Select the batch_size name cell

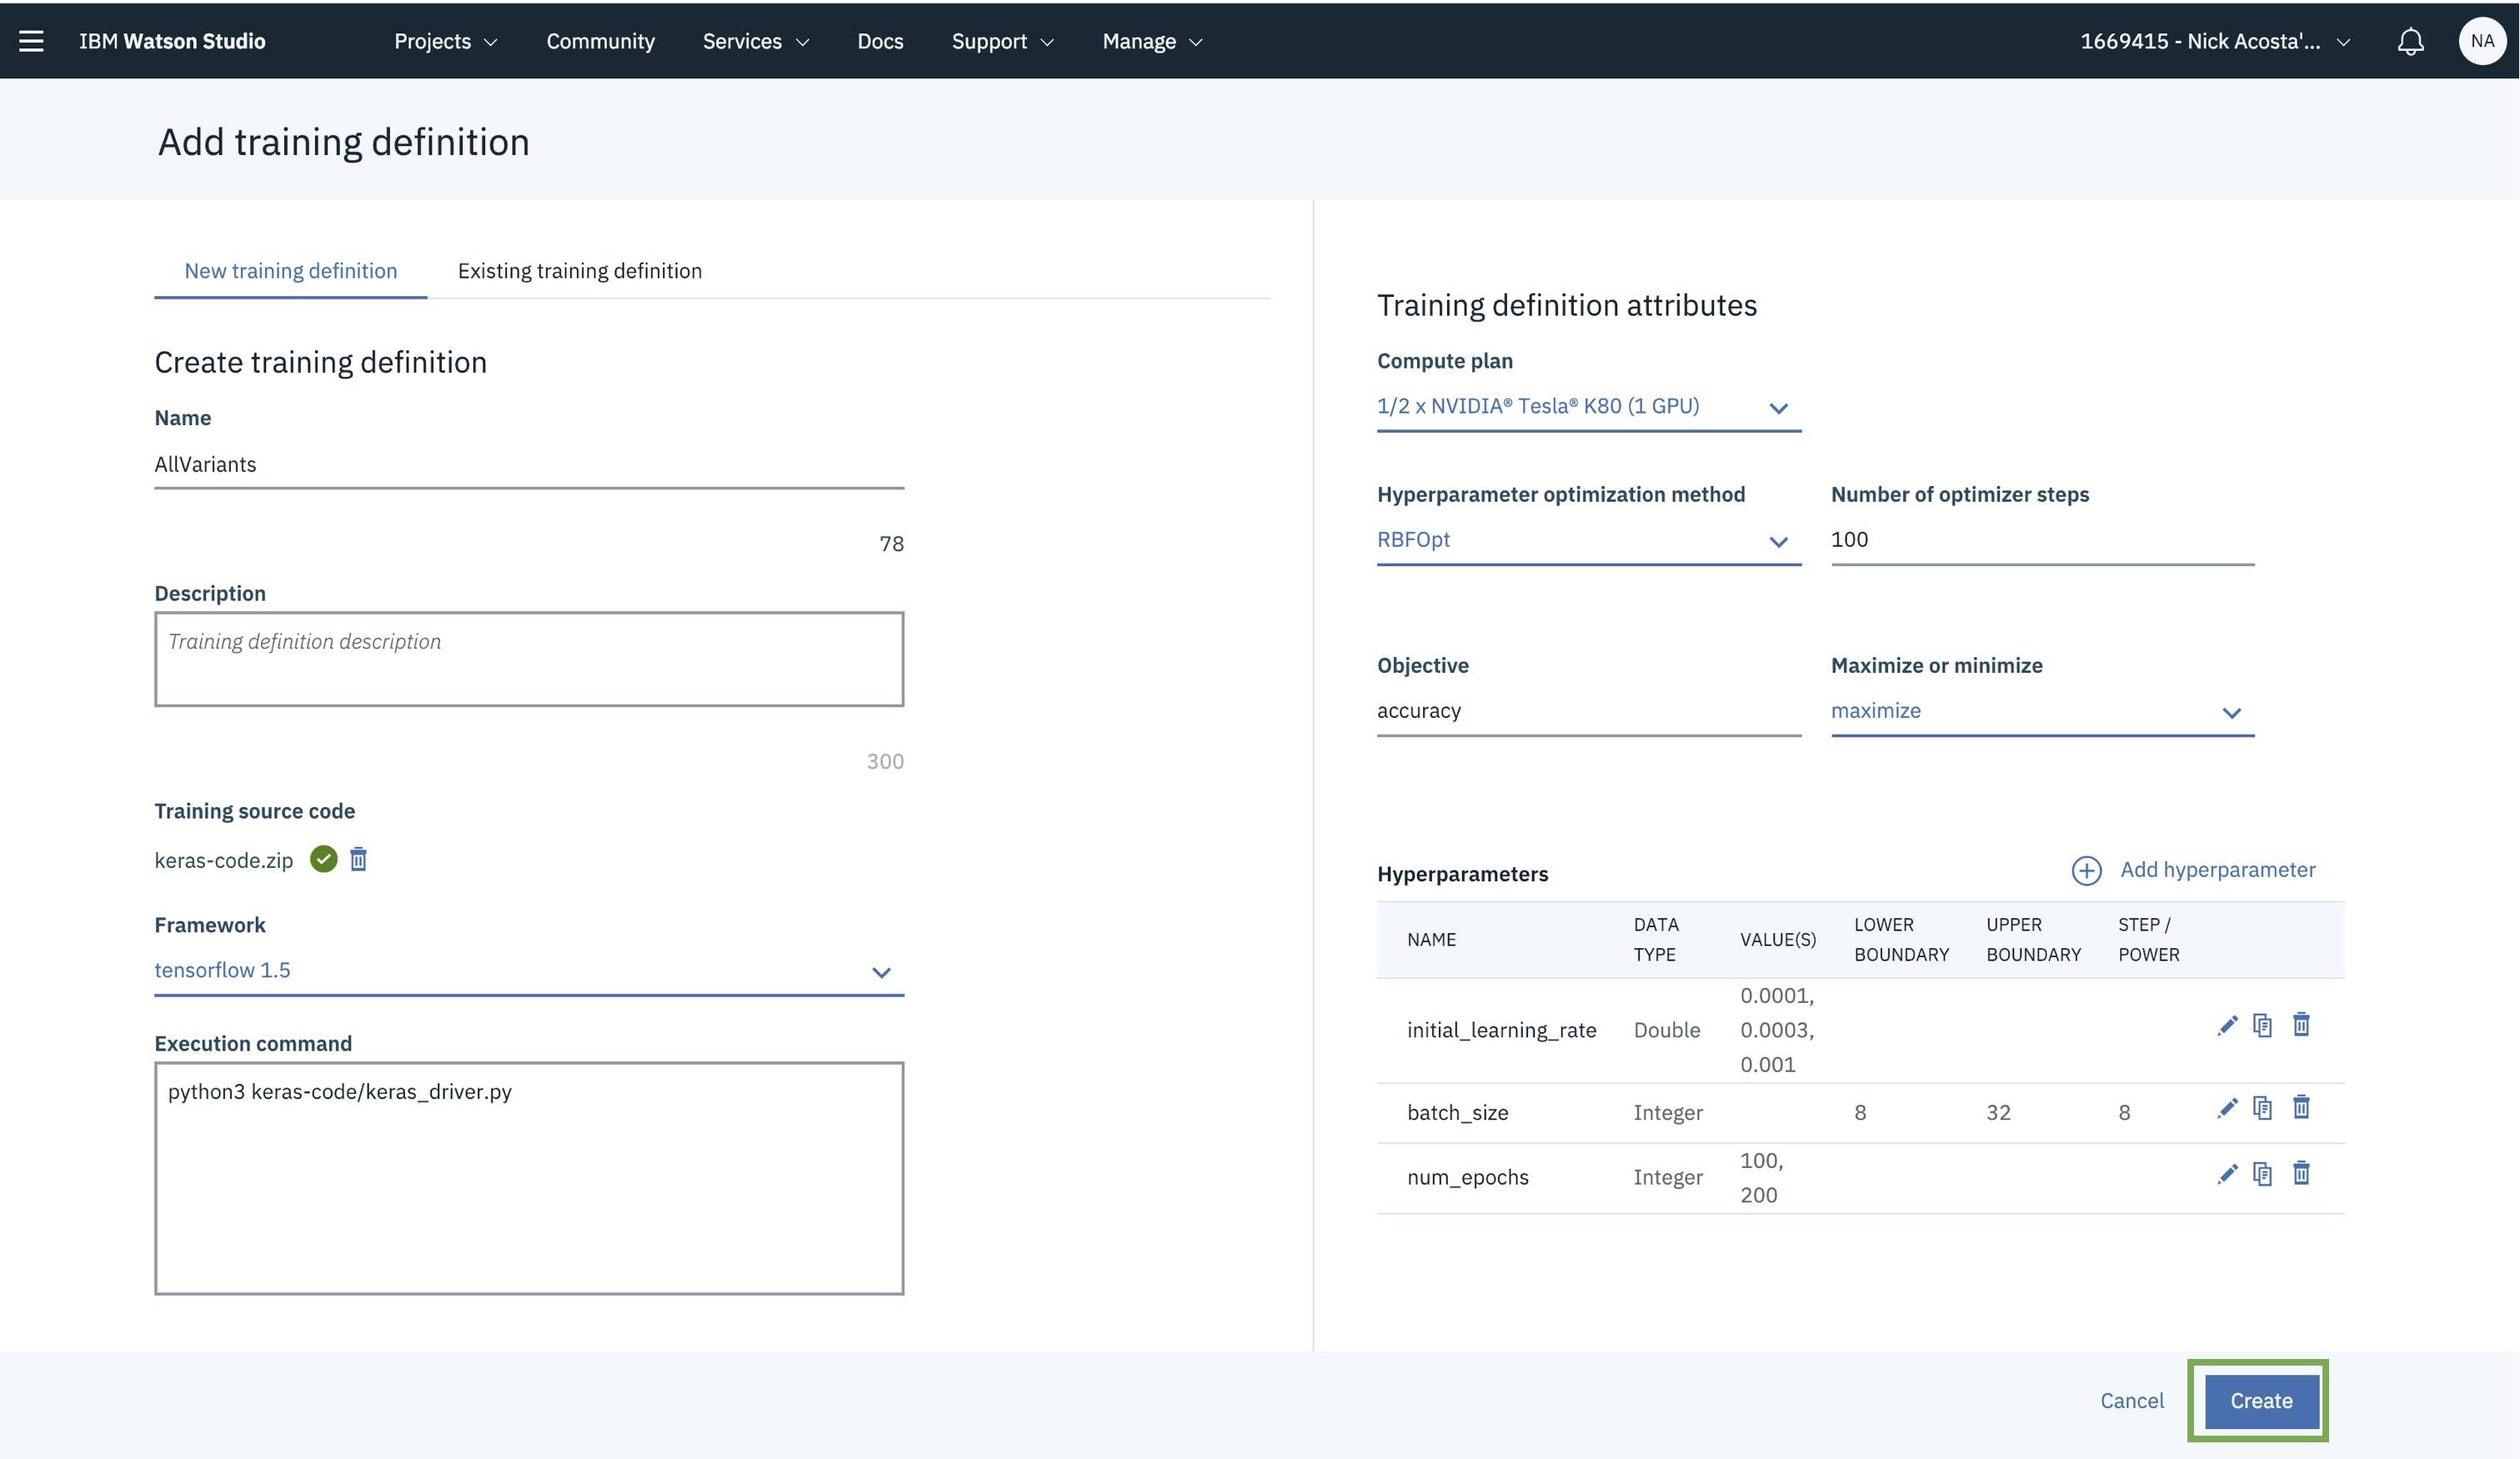(1457, 1113)
